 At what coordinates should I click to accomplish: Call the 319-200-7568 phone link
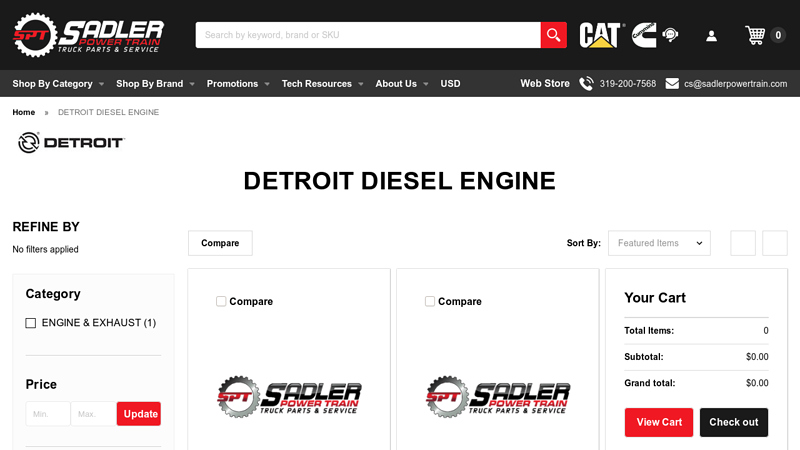click(628, 84)
